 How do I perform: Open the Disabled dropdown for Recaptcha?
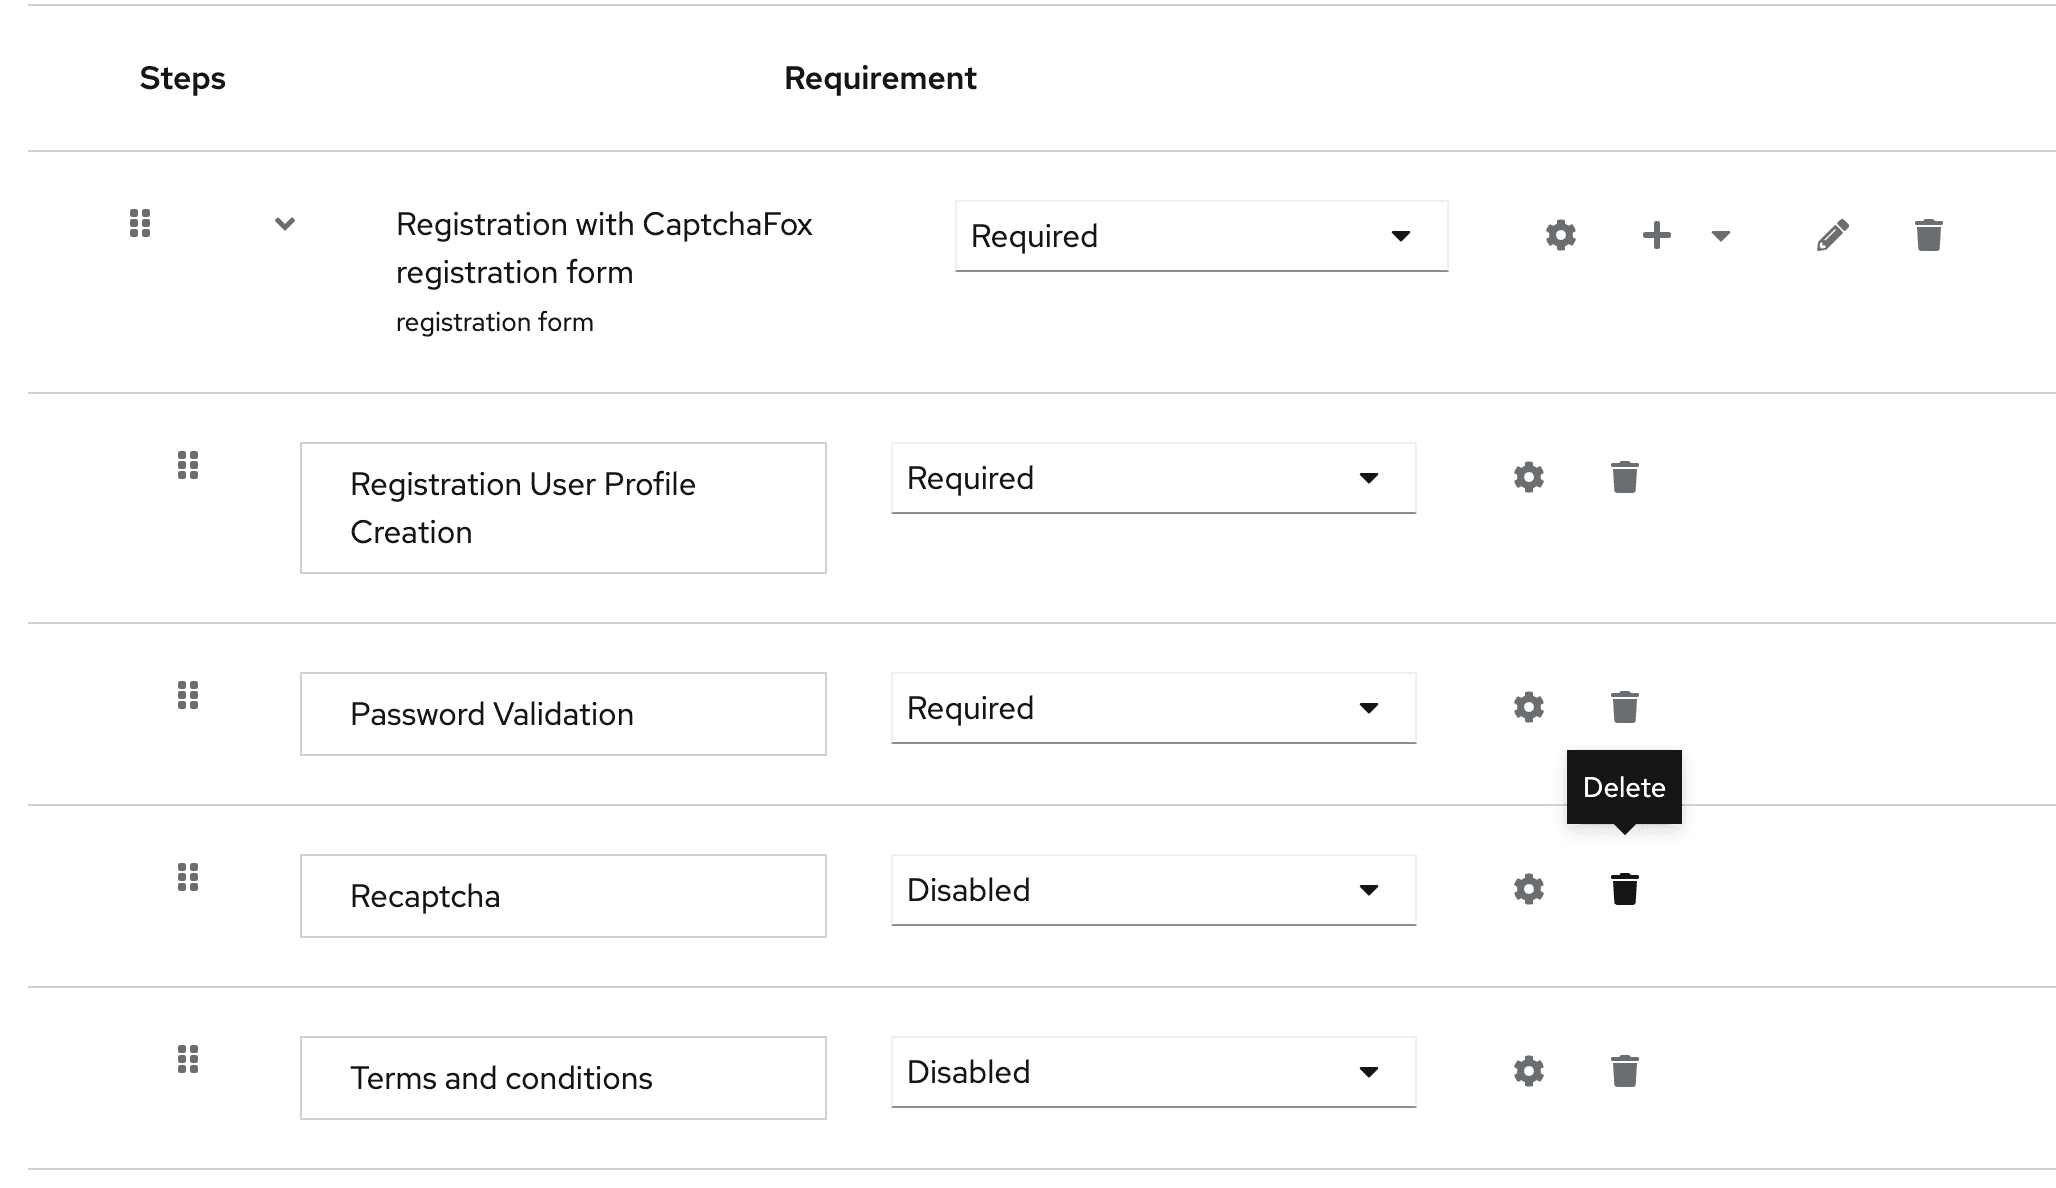1153,890
